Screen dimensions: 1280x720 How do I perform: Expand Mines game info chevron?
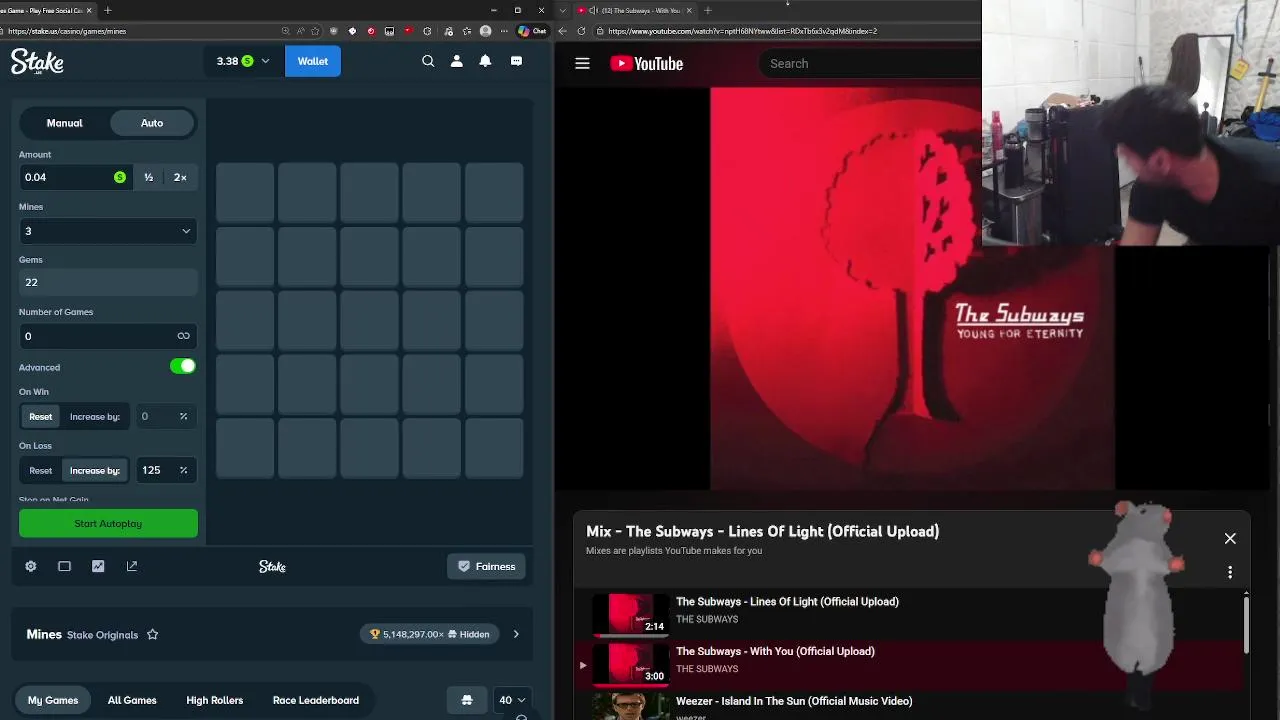pos(516,634)
